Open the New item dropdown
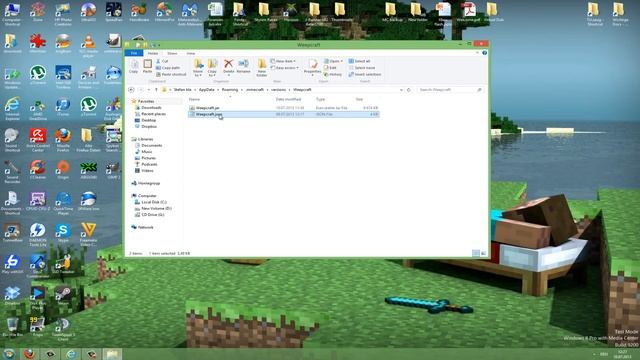 pos(283,61)
